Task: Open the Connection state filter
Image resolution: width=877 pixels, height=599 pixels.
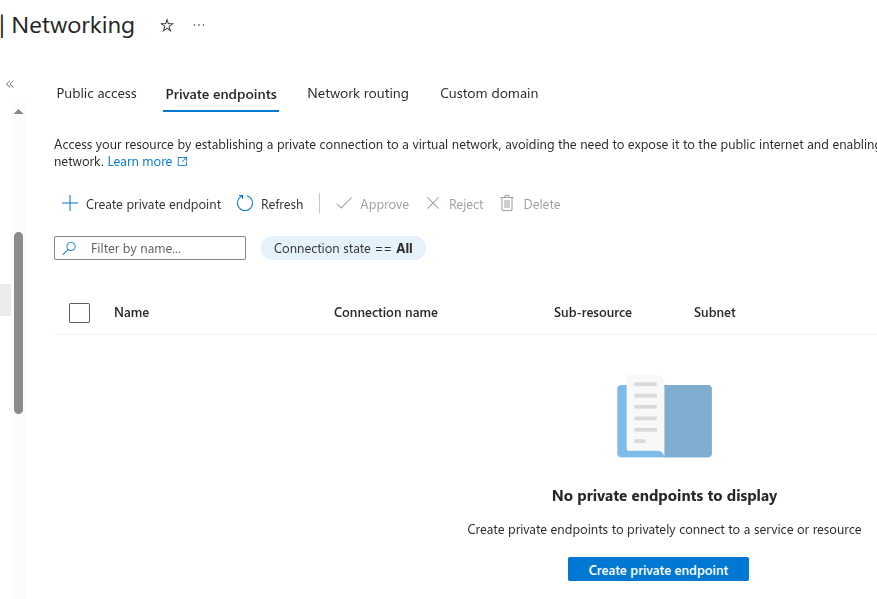Action: (x=343, y=247)
